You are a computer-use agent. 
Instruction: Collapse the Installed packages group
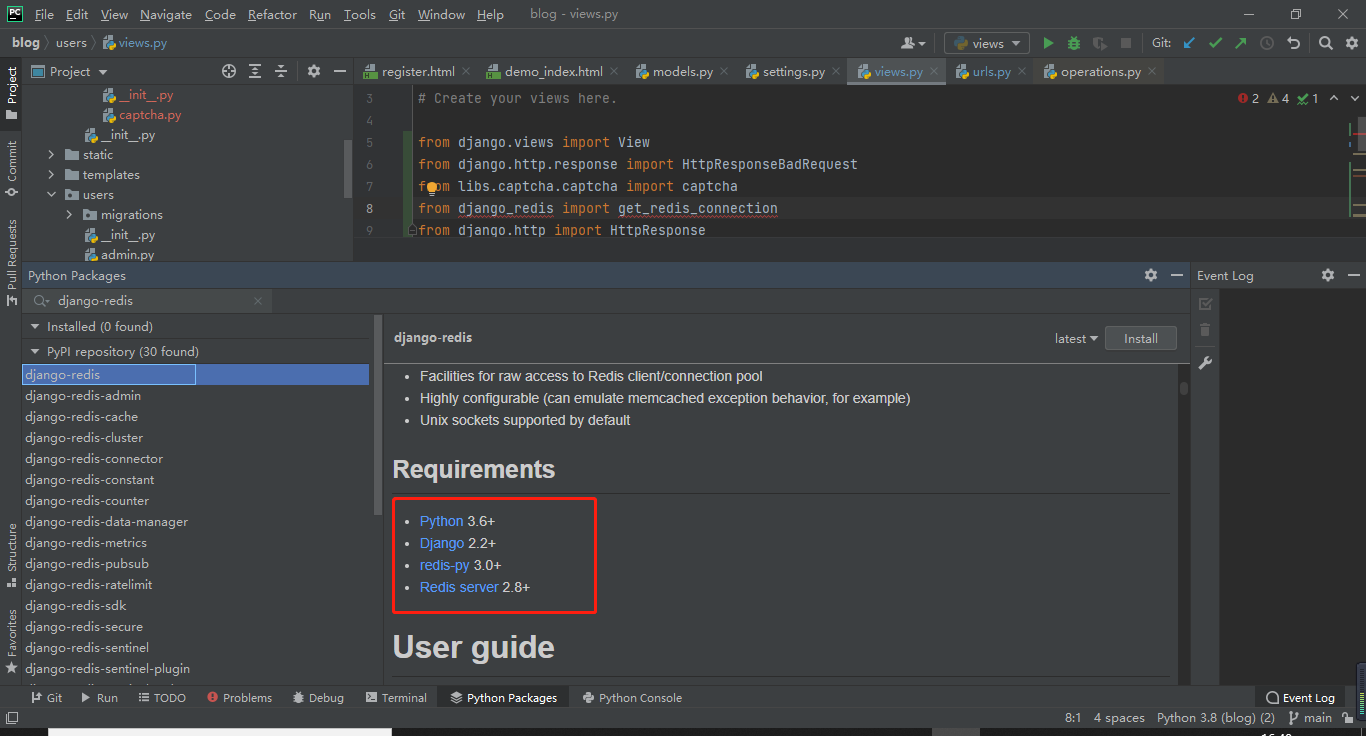point(36,327)
